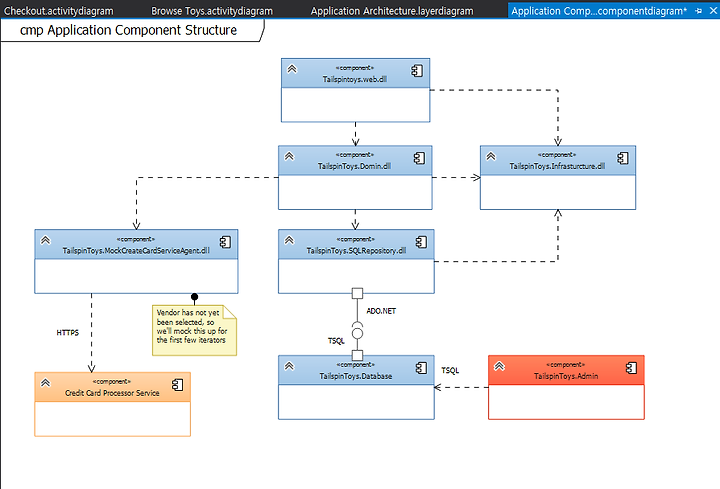Click the component icon on TailspinToys.Admin
Viewport: 720px width, 489px height.
coord(631,368)
